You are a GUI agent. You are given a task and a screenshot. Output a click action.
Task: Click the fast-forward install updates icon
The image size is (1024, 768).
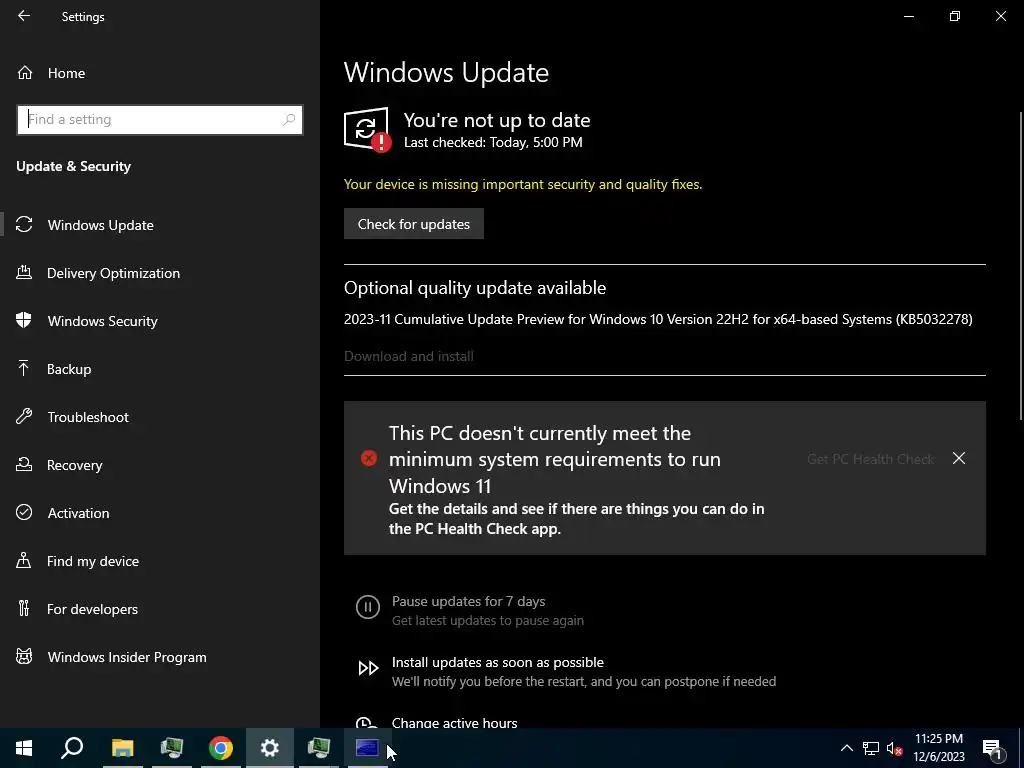[368, 668]
